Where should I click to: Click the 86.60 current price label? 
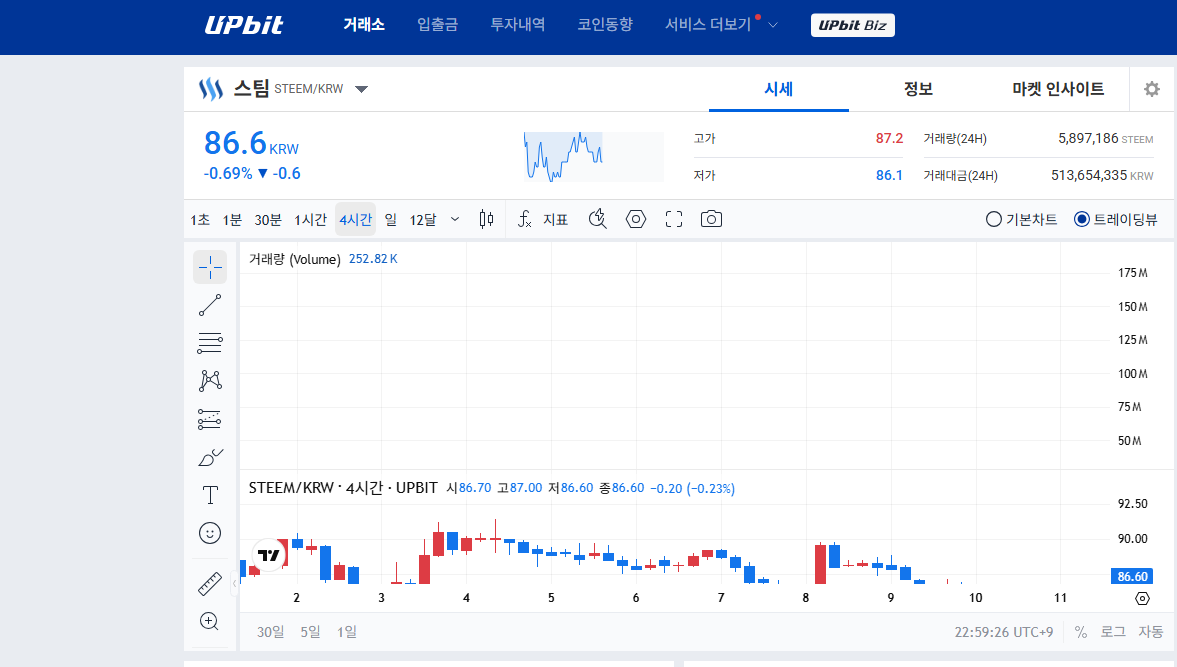(x=1132, y=576)
